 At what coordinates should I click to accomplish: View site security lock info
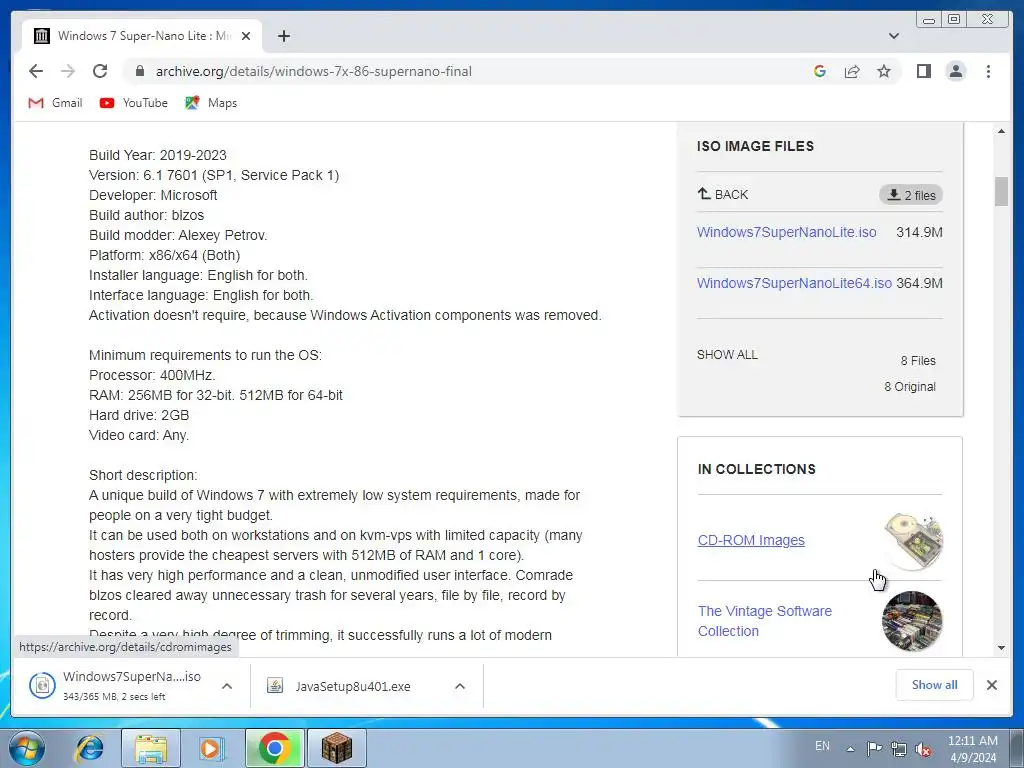(x=139, y=71)
